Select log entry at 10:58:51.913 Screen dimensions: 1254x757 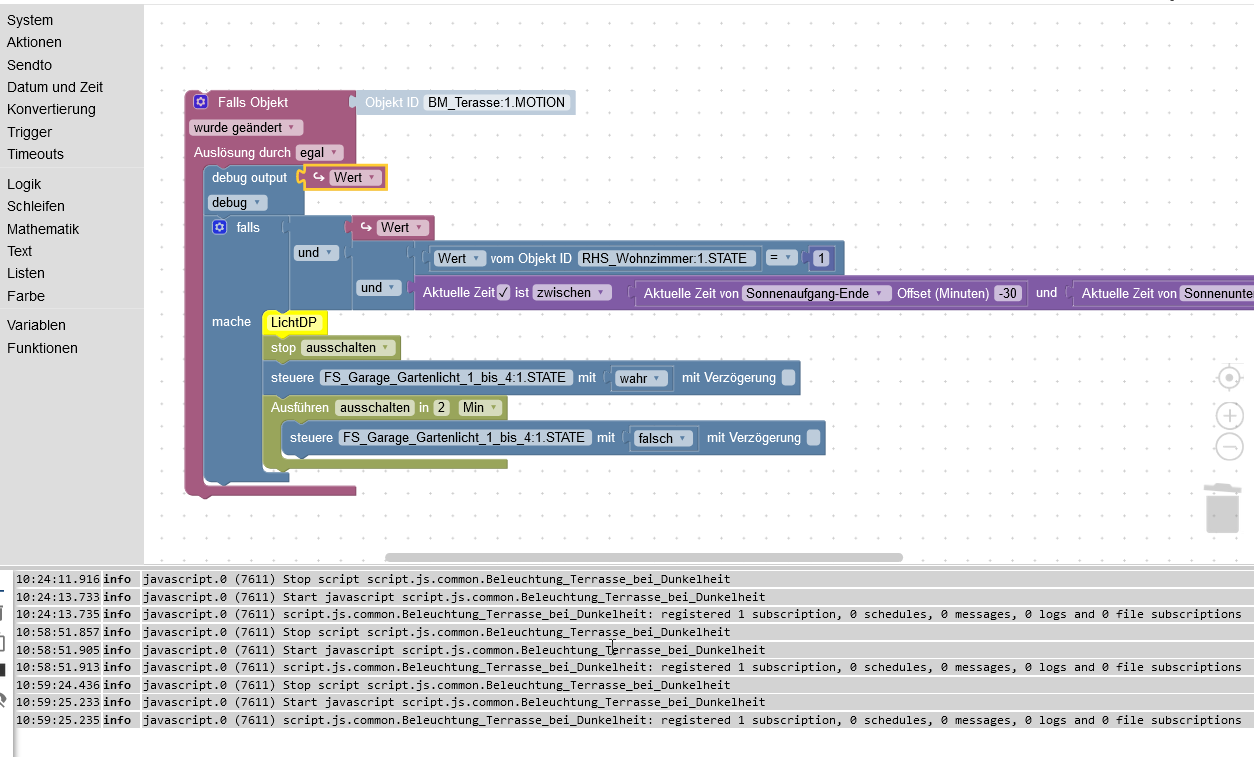pos(634,667)
